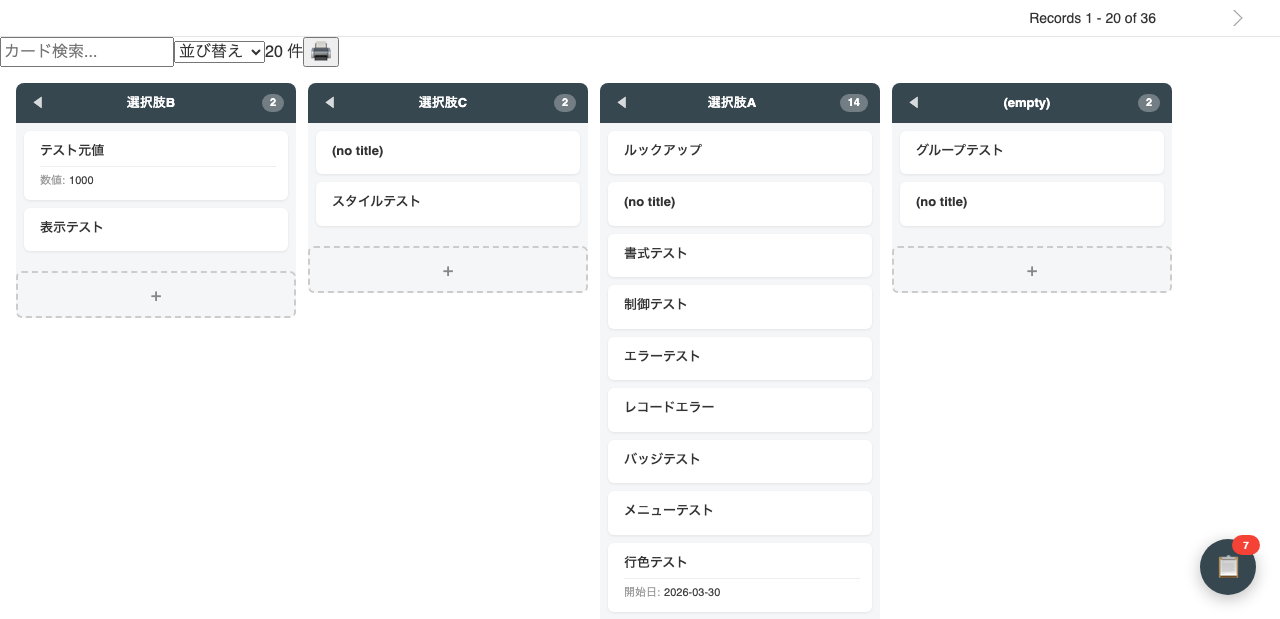Open the 行色テスト card
The height and width of the screenshot is (619, 1280).
(x=740, y=577)
